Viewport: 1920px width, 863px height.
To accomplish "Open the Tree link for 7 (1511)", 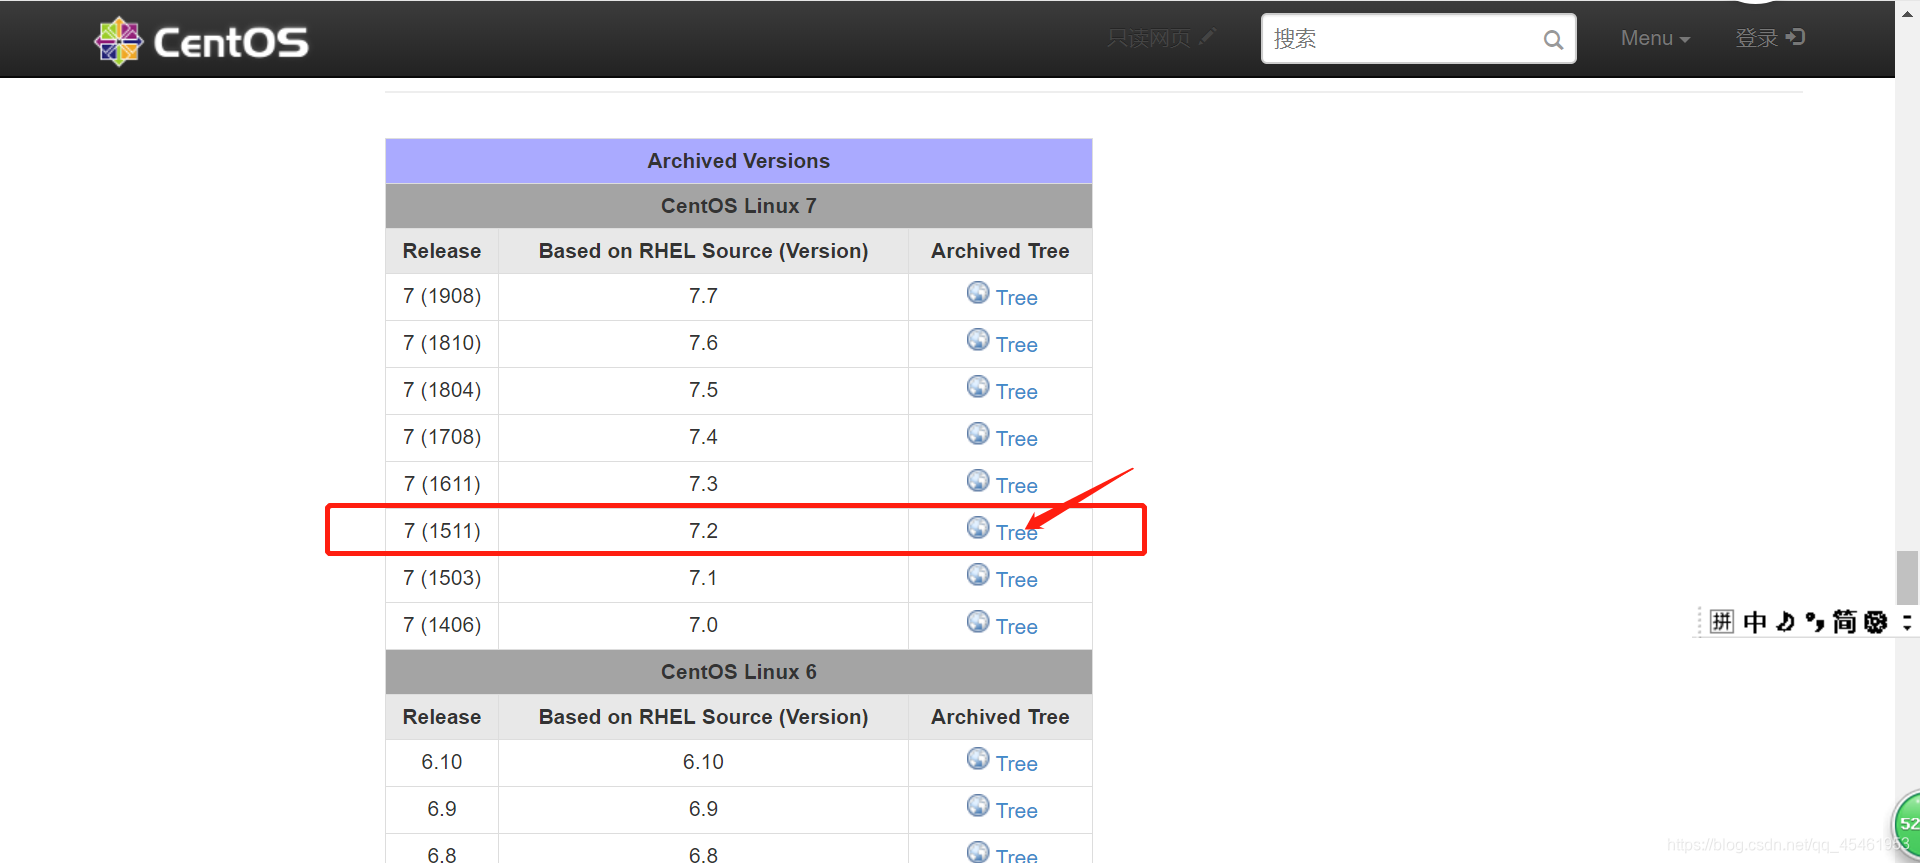I will [1016, 533].
